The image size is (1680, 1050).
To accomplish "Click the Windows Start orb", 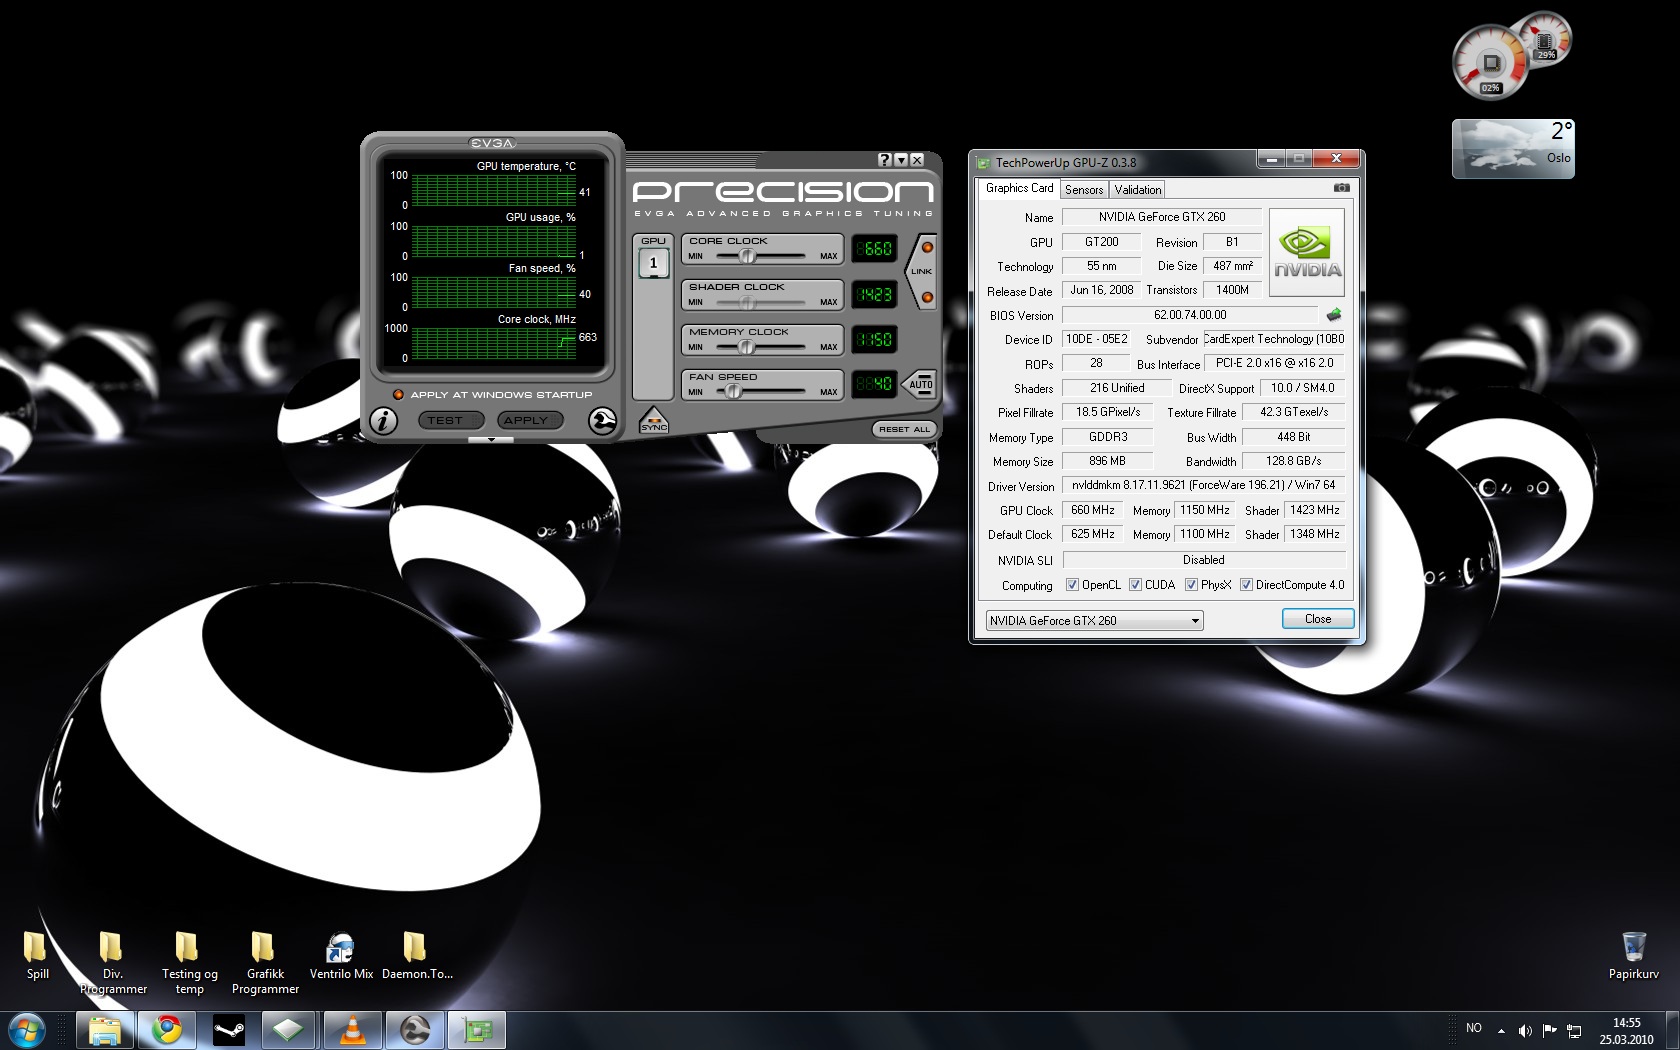I will point(27,1030).
